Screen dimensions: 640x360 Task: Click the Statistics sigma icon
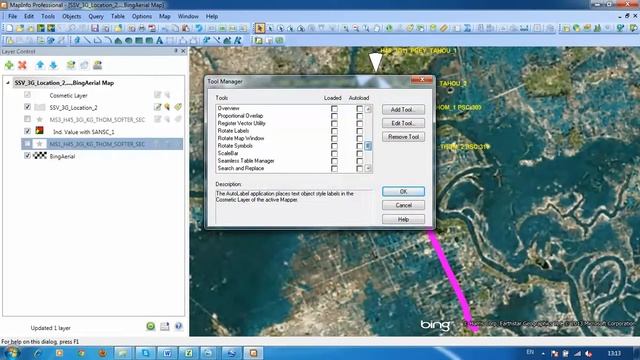(467, 28)
